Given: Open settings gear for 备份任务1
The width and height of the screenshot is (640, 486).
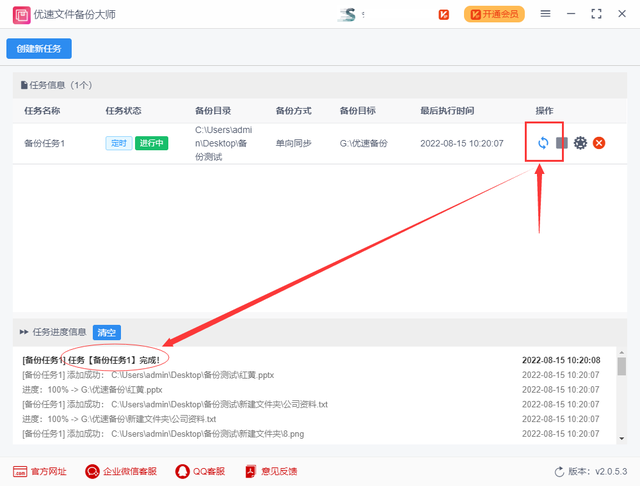Looking at the screenshot, I should 580,143.
